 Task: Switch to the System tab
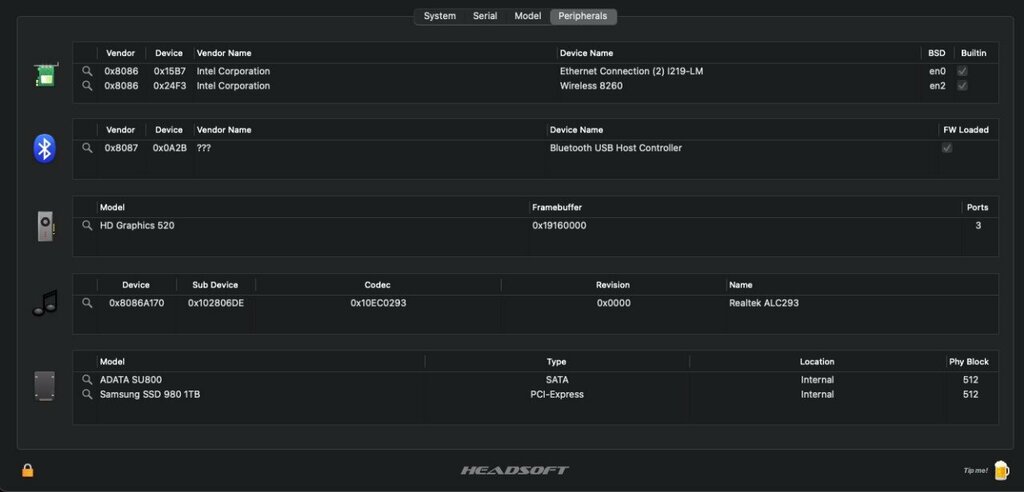(439, 16)
